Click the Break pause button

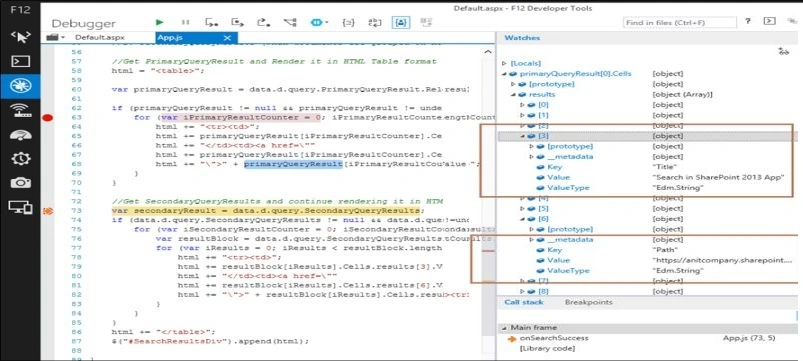tap(185, 22)
